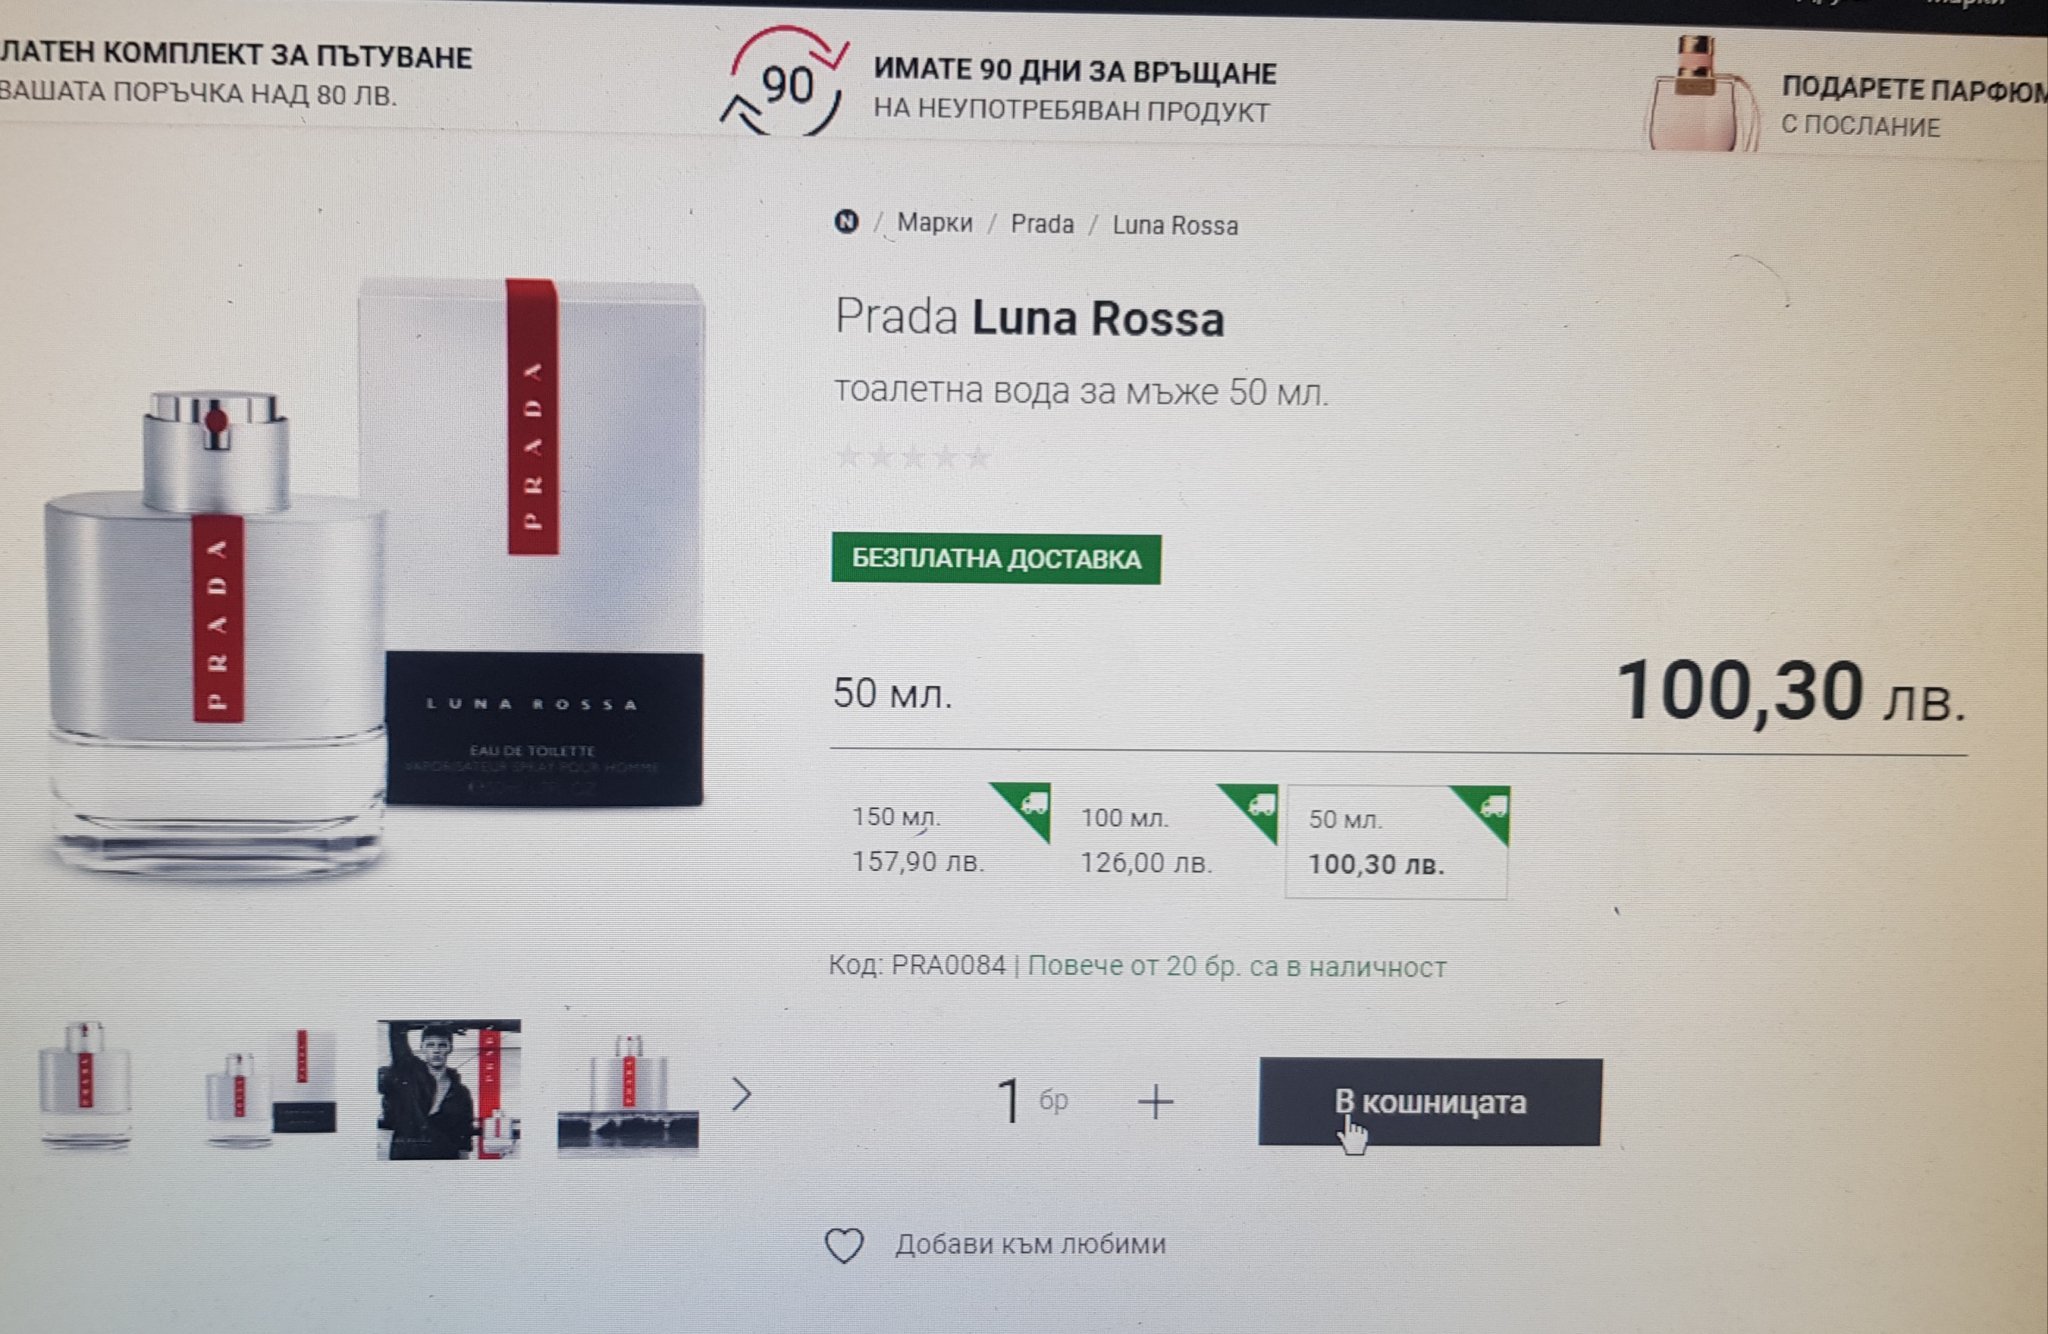Click the Notino home icon in breadcrumb
2048x1334 pixels.
[x=846, y=221]
